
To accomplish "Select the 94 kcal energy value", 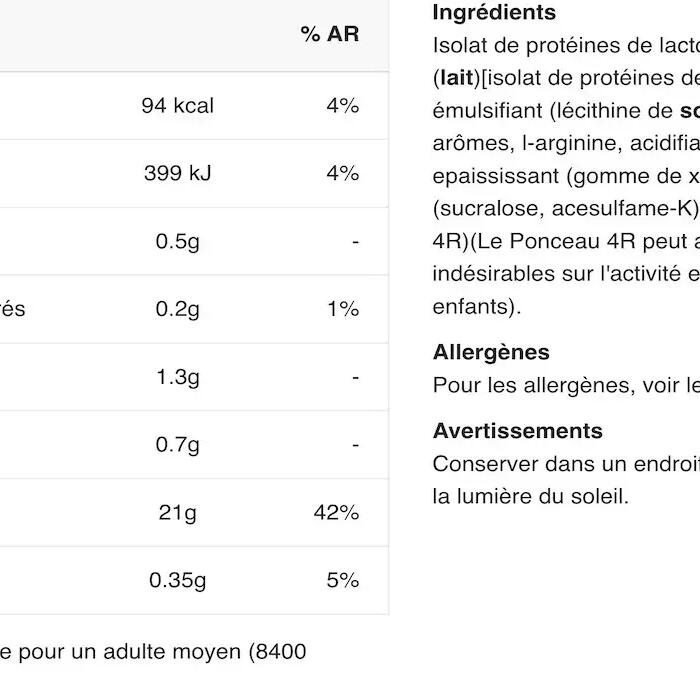I will pyautogui.click(x=177, y=106).
